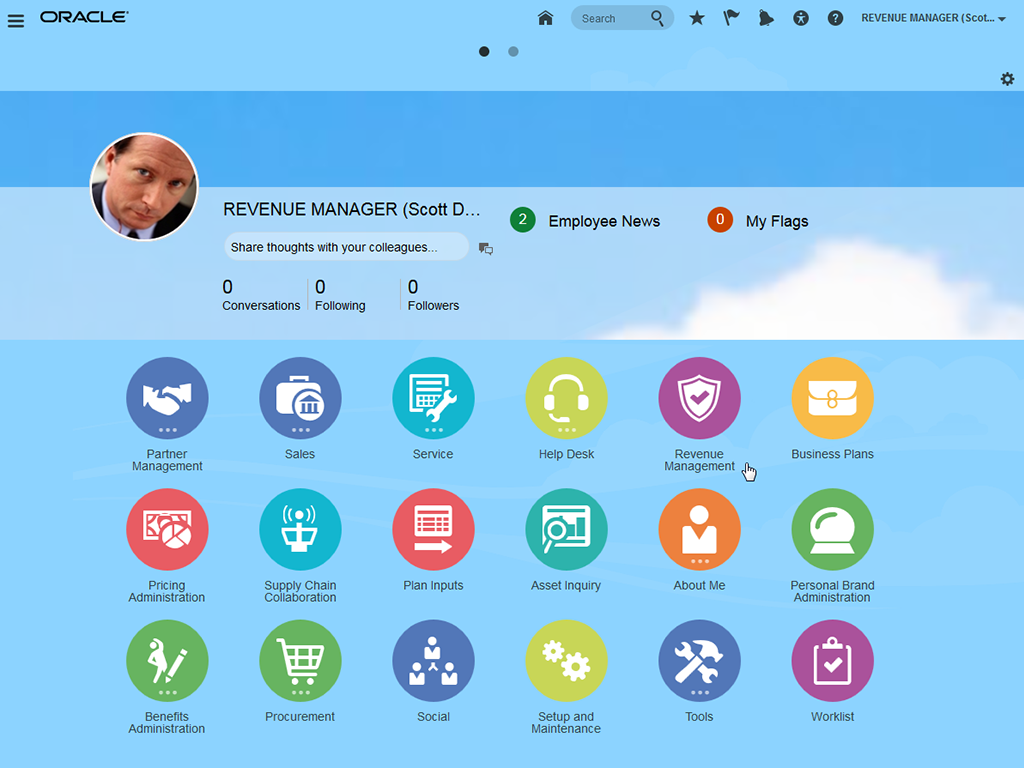Open the Tools hammer icon

point(699,661)
